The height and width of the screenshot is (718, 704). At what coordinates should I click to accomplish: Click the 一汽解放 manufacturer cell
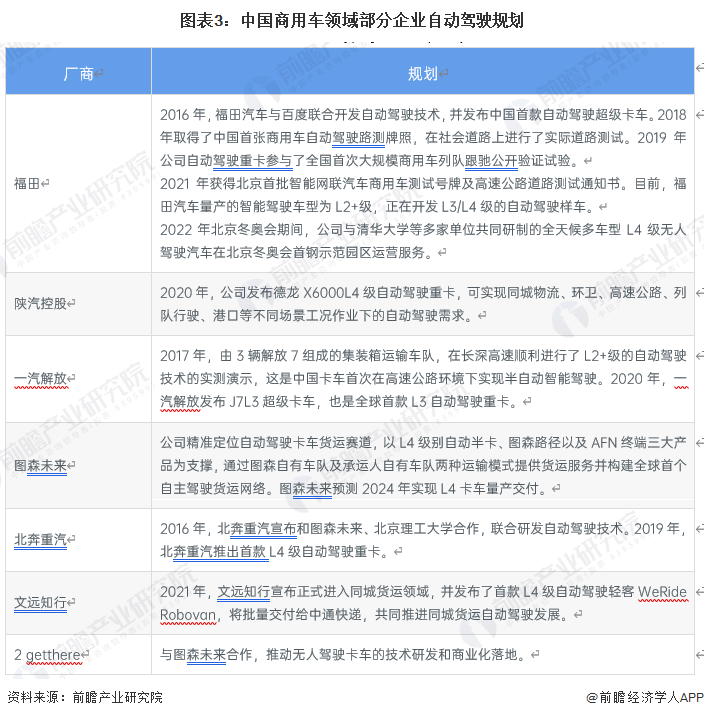tap(78, 379)
